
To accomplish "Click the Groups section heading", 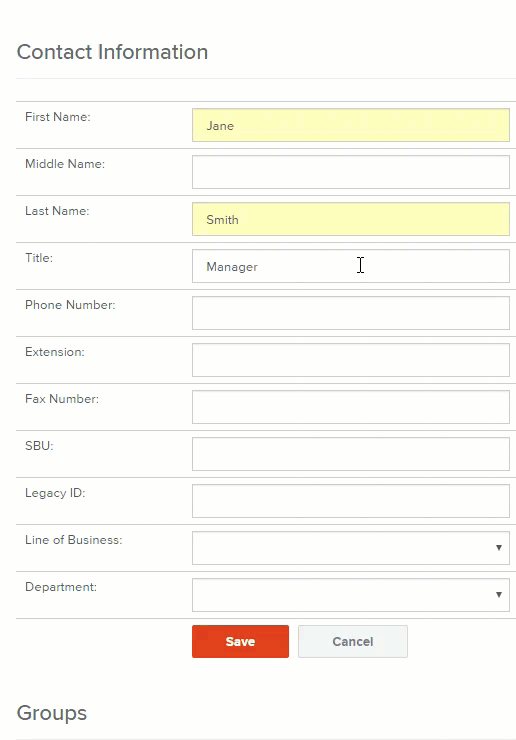I will click(52, 713).
